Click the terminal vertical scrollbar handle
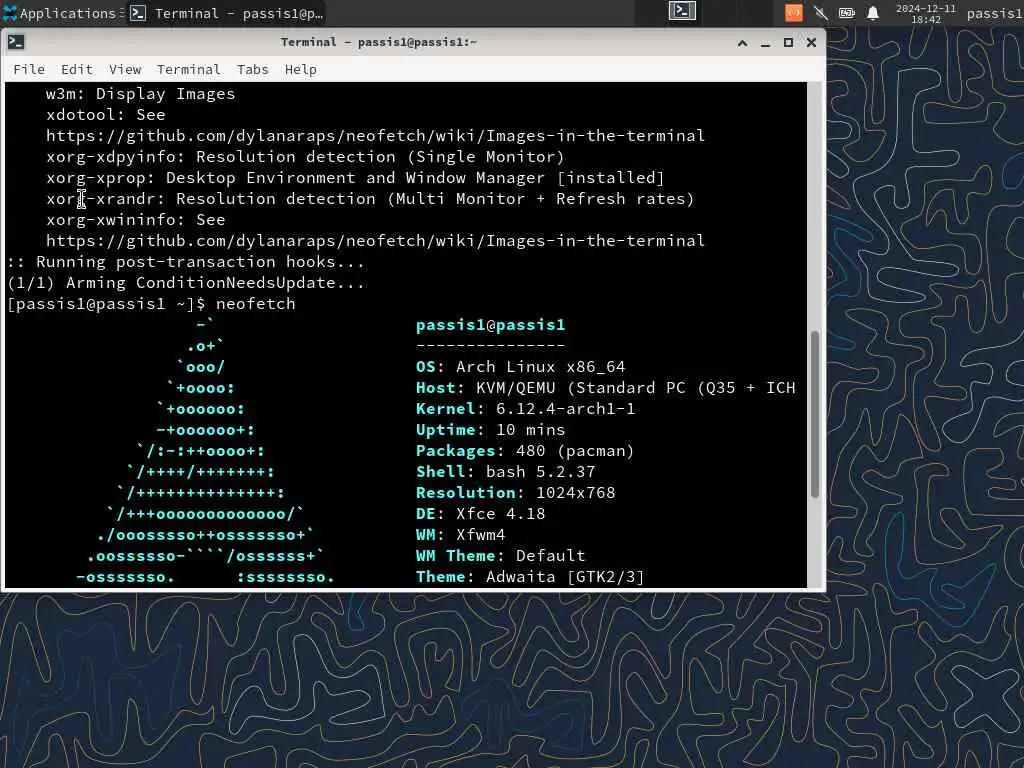This screenshot has height=768, width=1024. pos(814,415)
